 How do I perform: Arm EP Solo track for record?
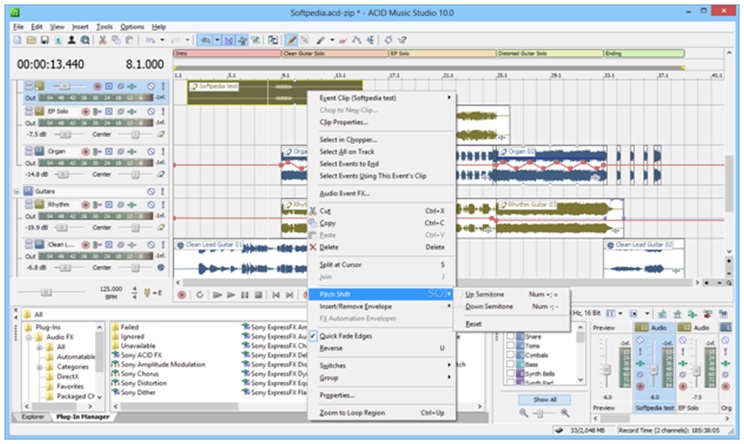[x=85, y=111]
